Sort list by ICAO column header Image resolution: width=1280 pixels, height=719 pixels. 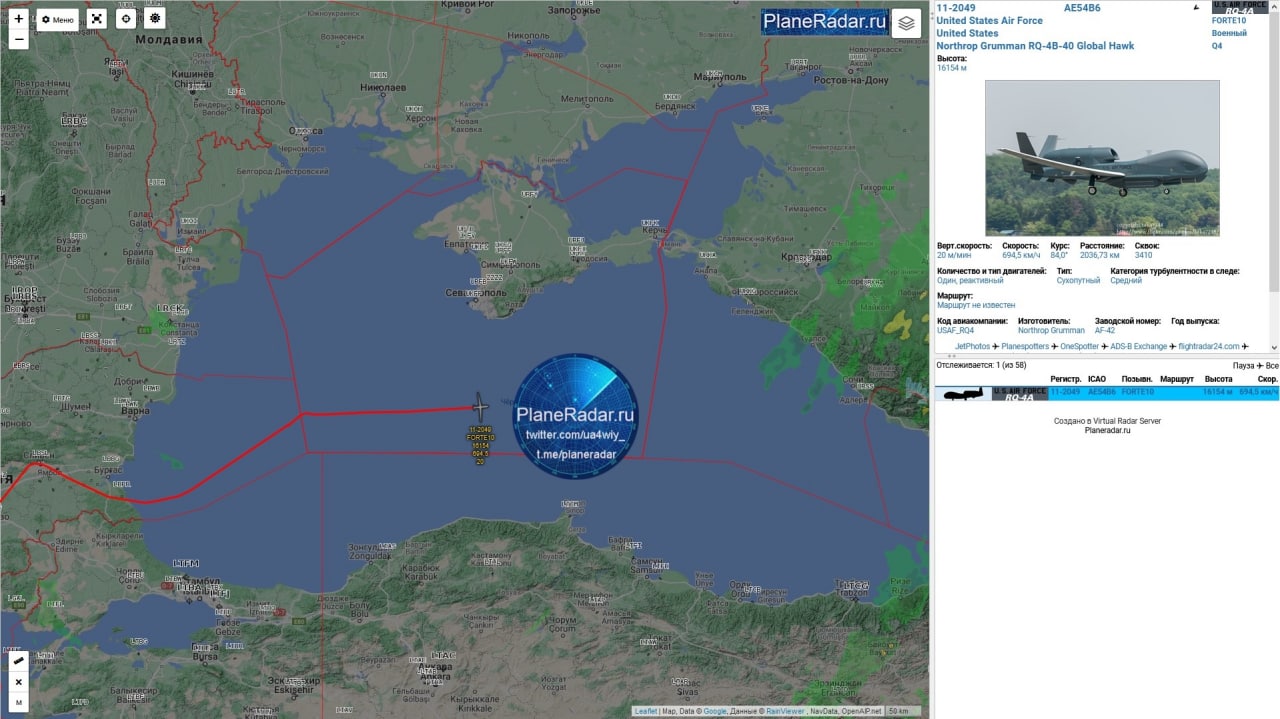point(1097,379)
